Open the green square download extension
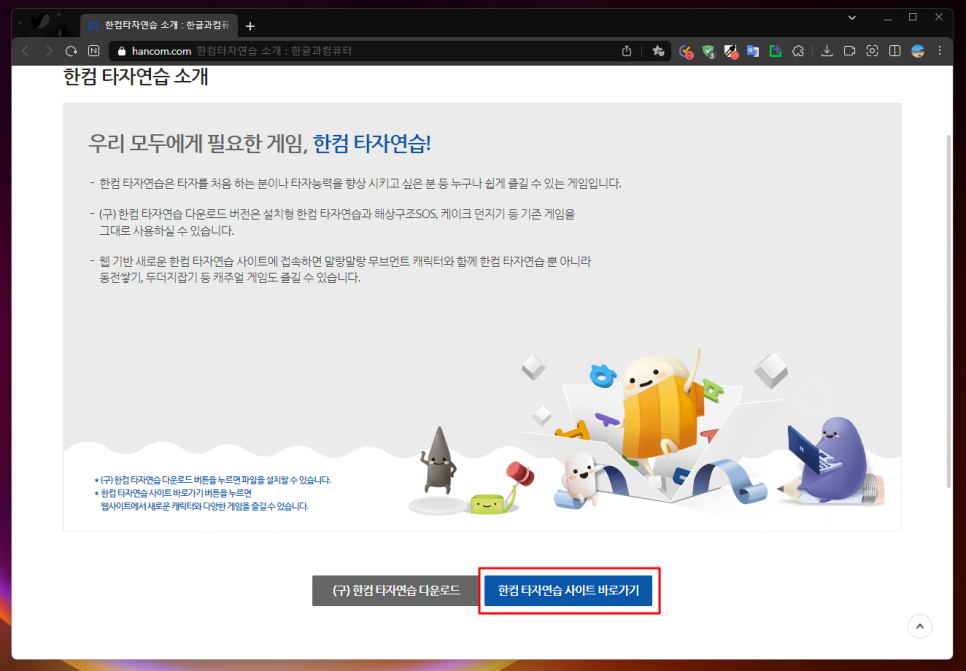 coord(776,51)
